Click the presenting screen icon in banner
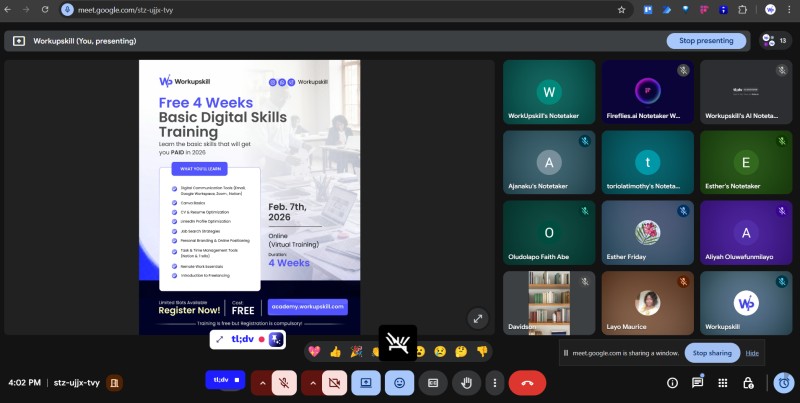800x403 pixels. tap(19, 41)
